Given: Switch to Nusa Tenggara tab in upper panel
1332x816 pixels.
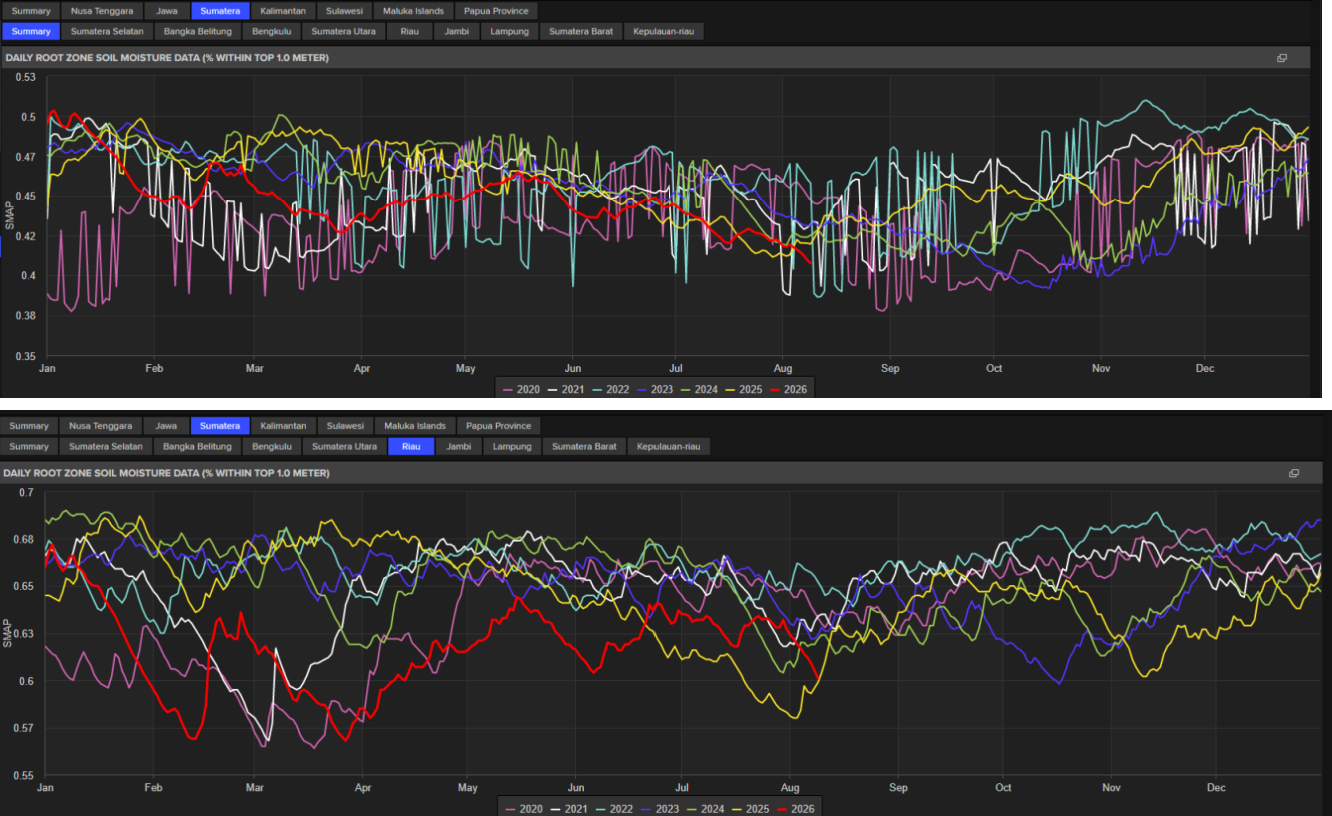Looking at the screenshot, I should pyautogui.click(x=102, y=11).
